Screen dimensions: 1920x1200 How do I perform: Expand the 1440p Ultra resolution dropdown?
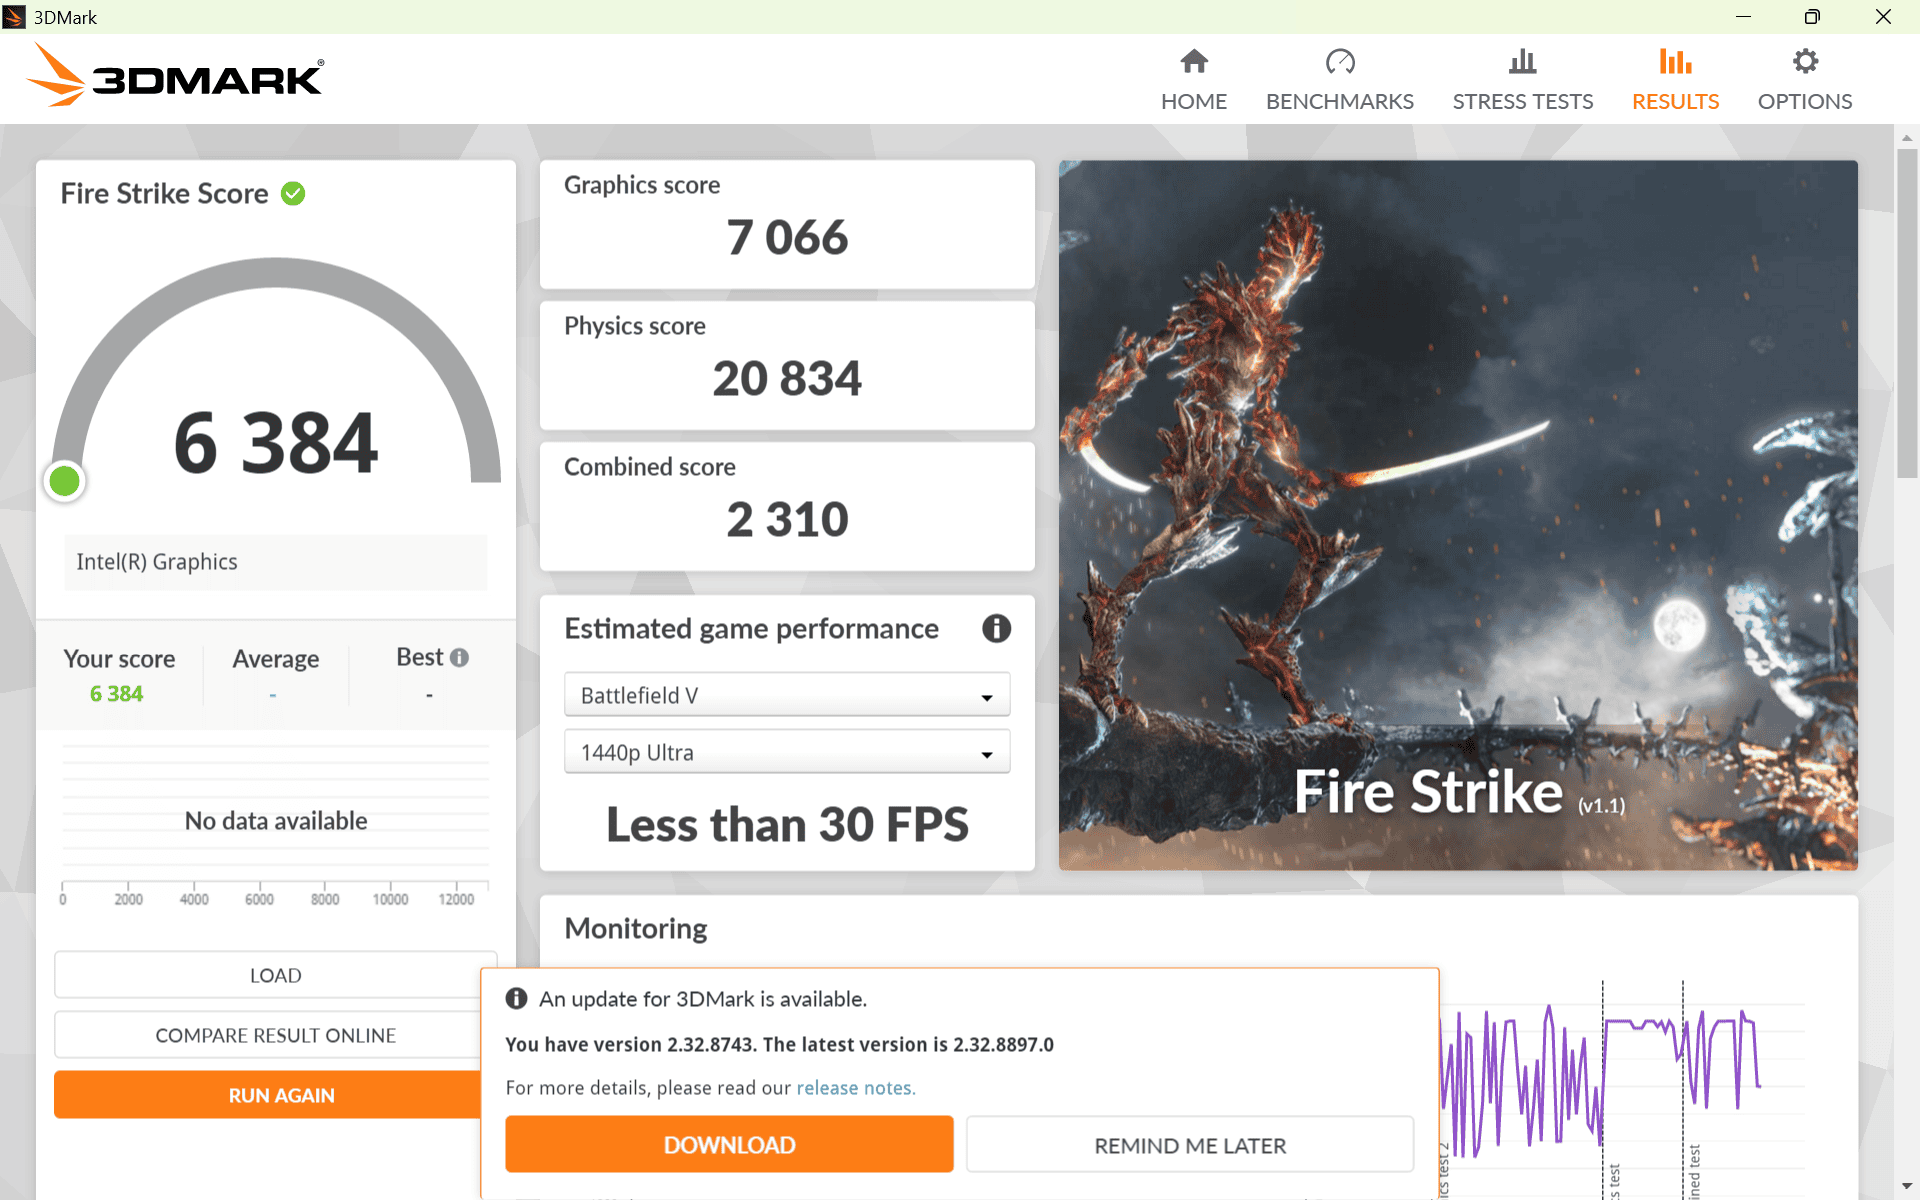[787, 752]
